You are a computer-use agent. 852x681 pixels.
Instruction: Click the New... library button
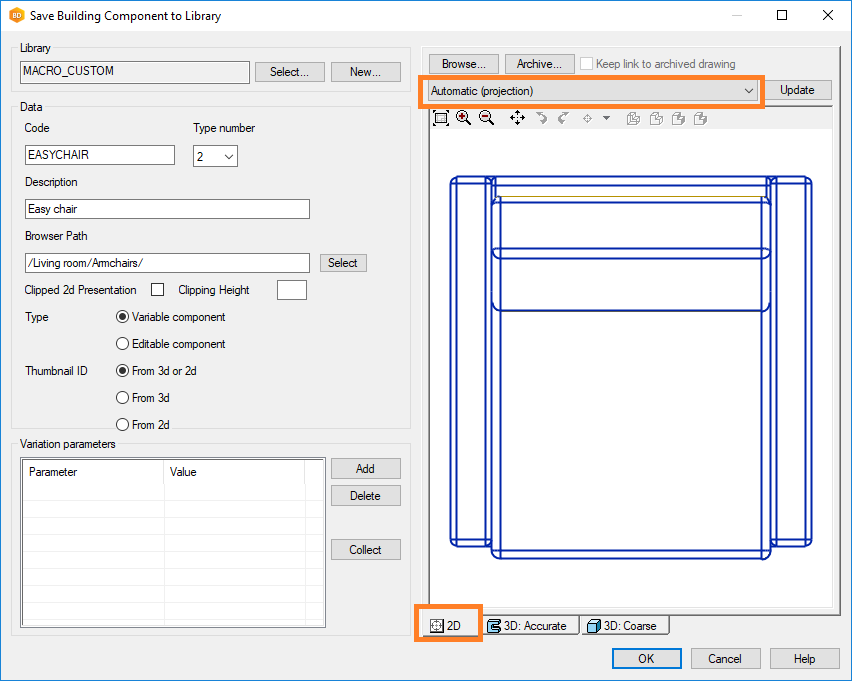(365, 72)
